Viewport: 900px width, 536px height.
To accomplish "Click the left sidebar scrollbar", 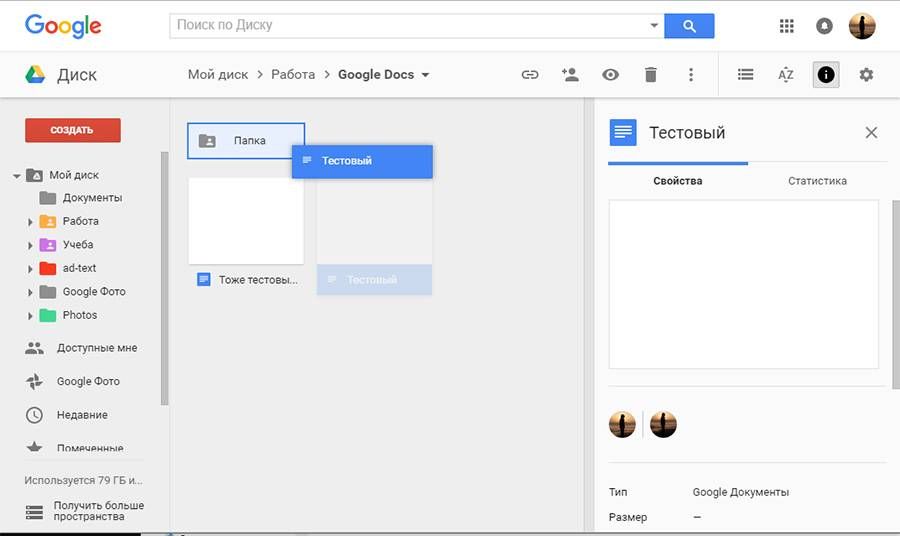I will [165, 278].
